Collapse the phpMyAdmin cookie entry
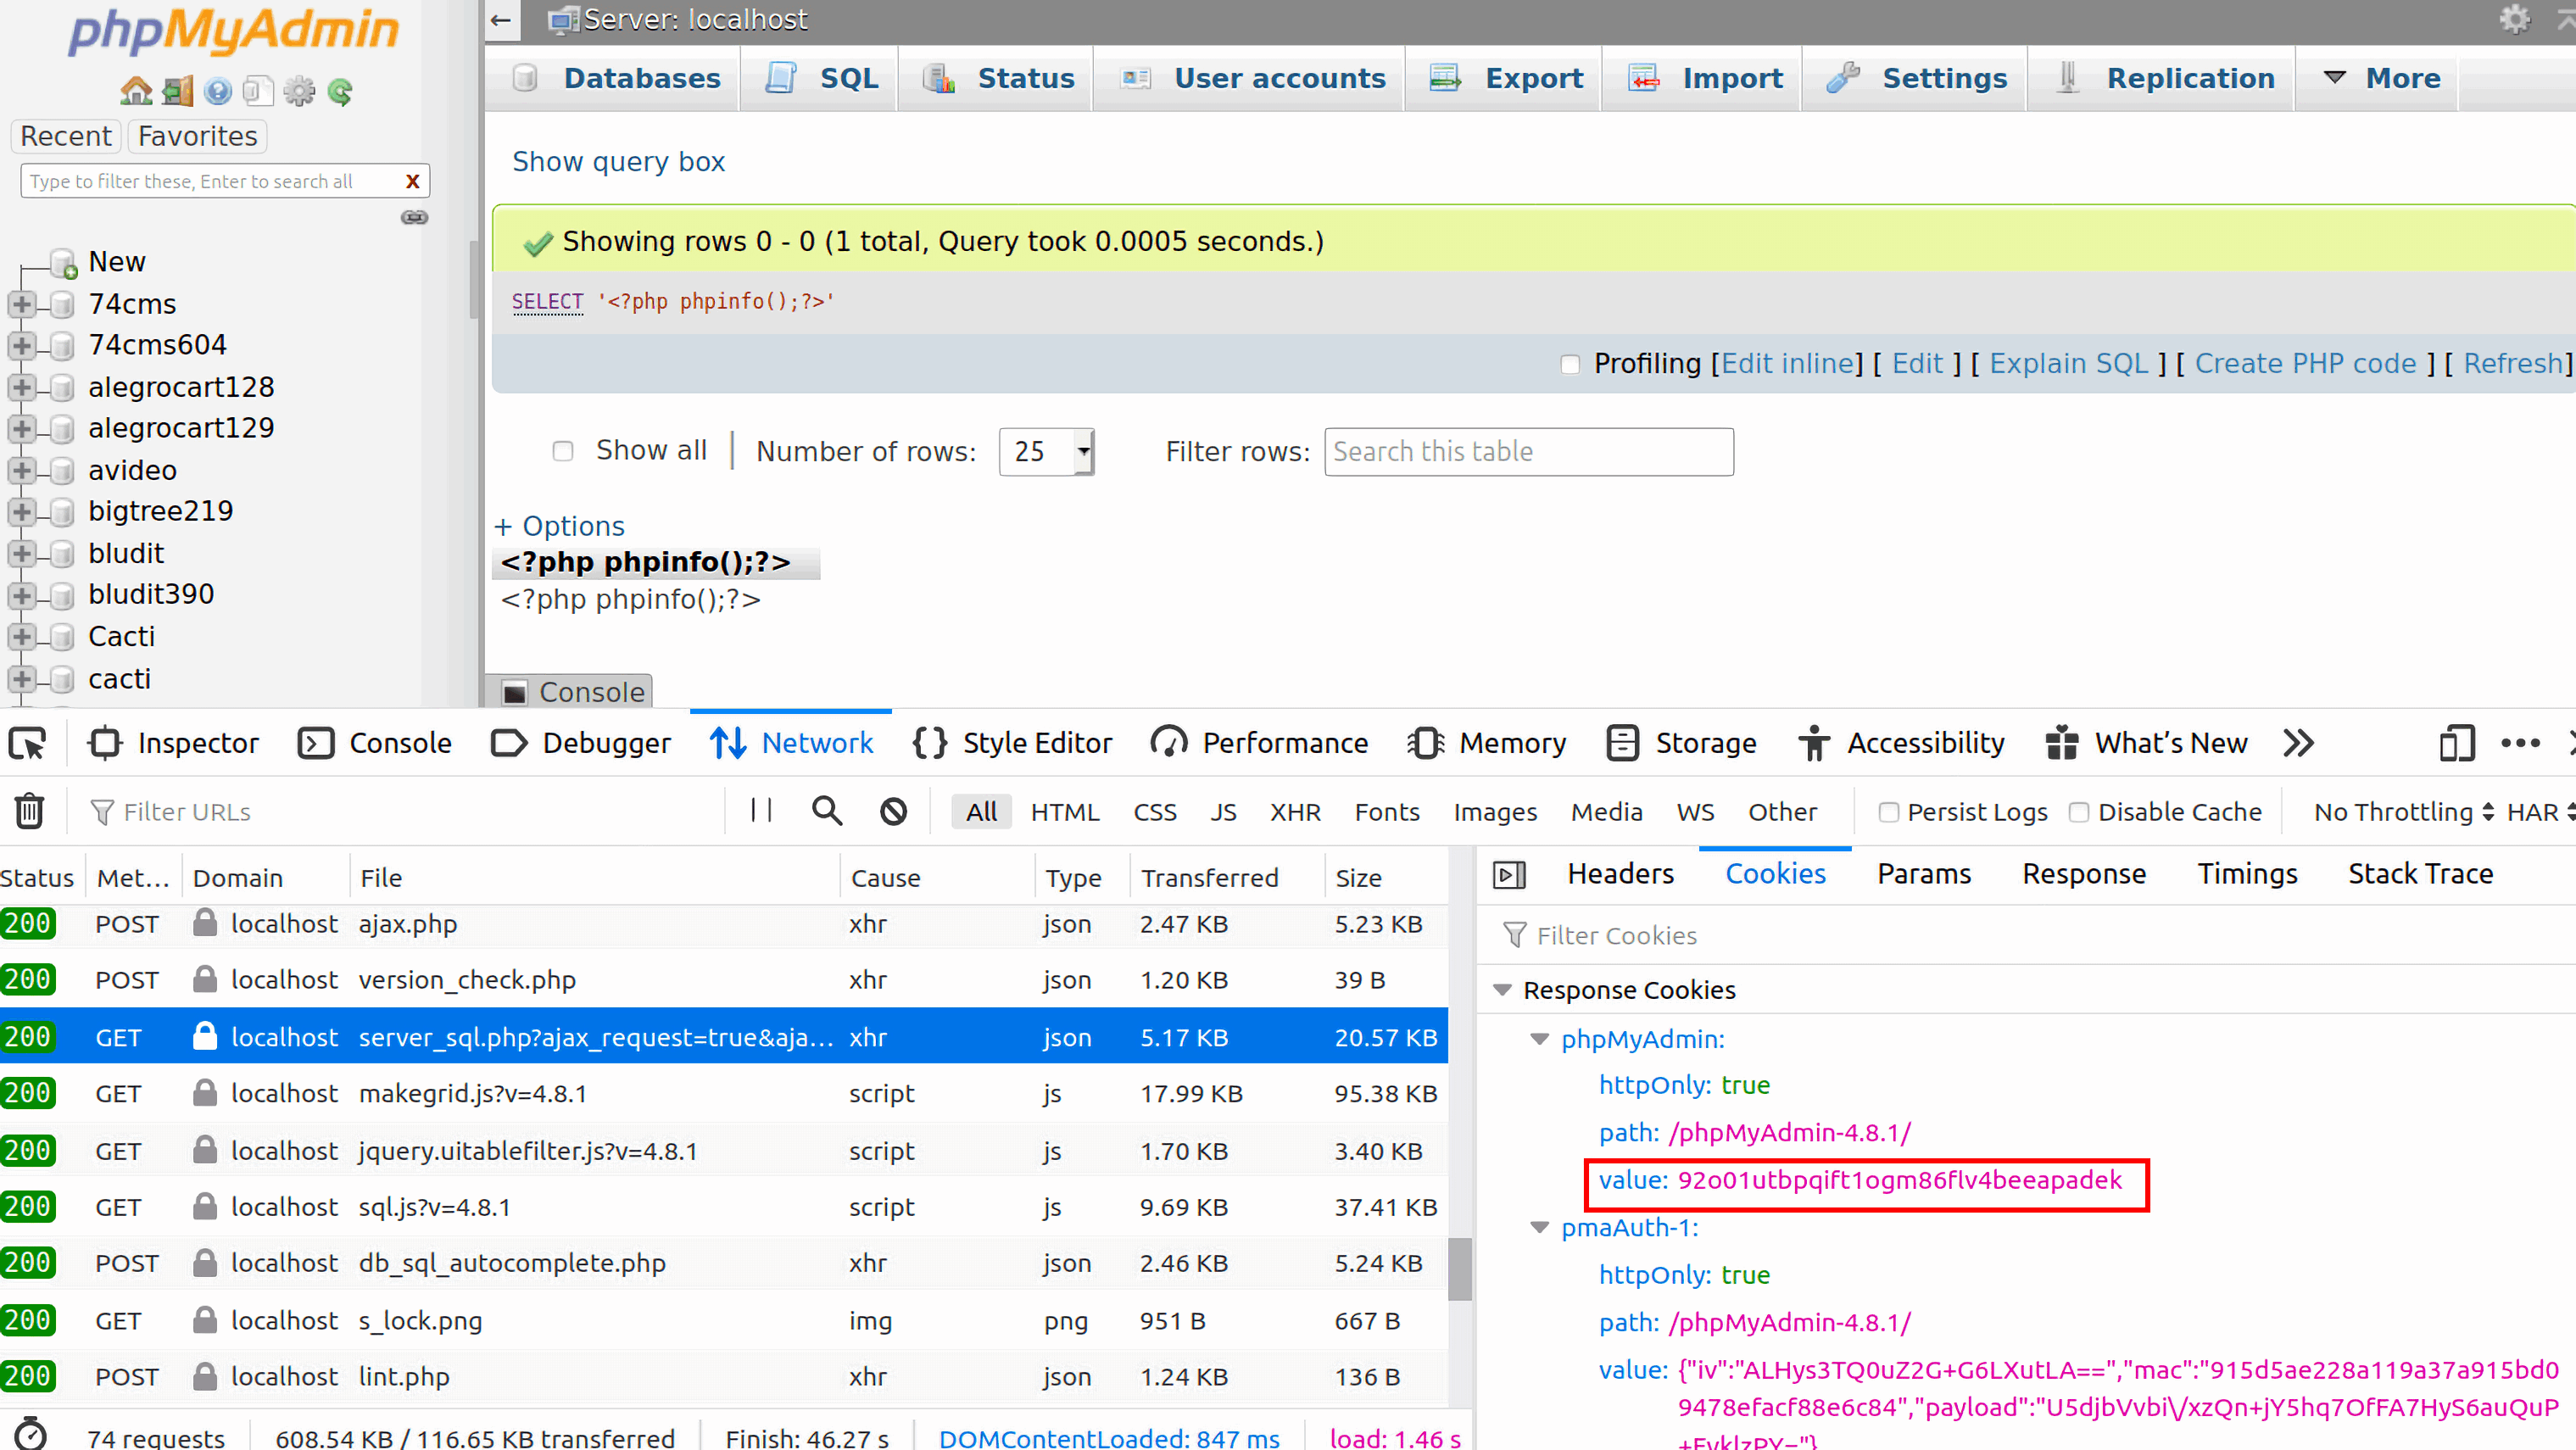2576x1450 pixels. 1540,1039
